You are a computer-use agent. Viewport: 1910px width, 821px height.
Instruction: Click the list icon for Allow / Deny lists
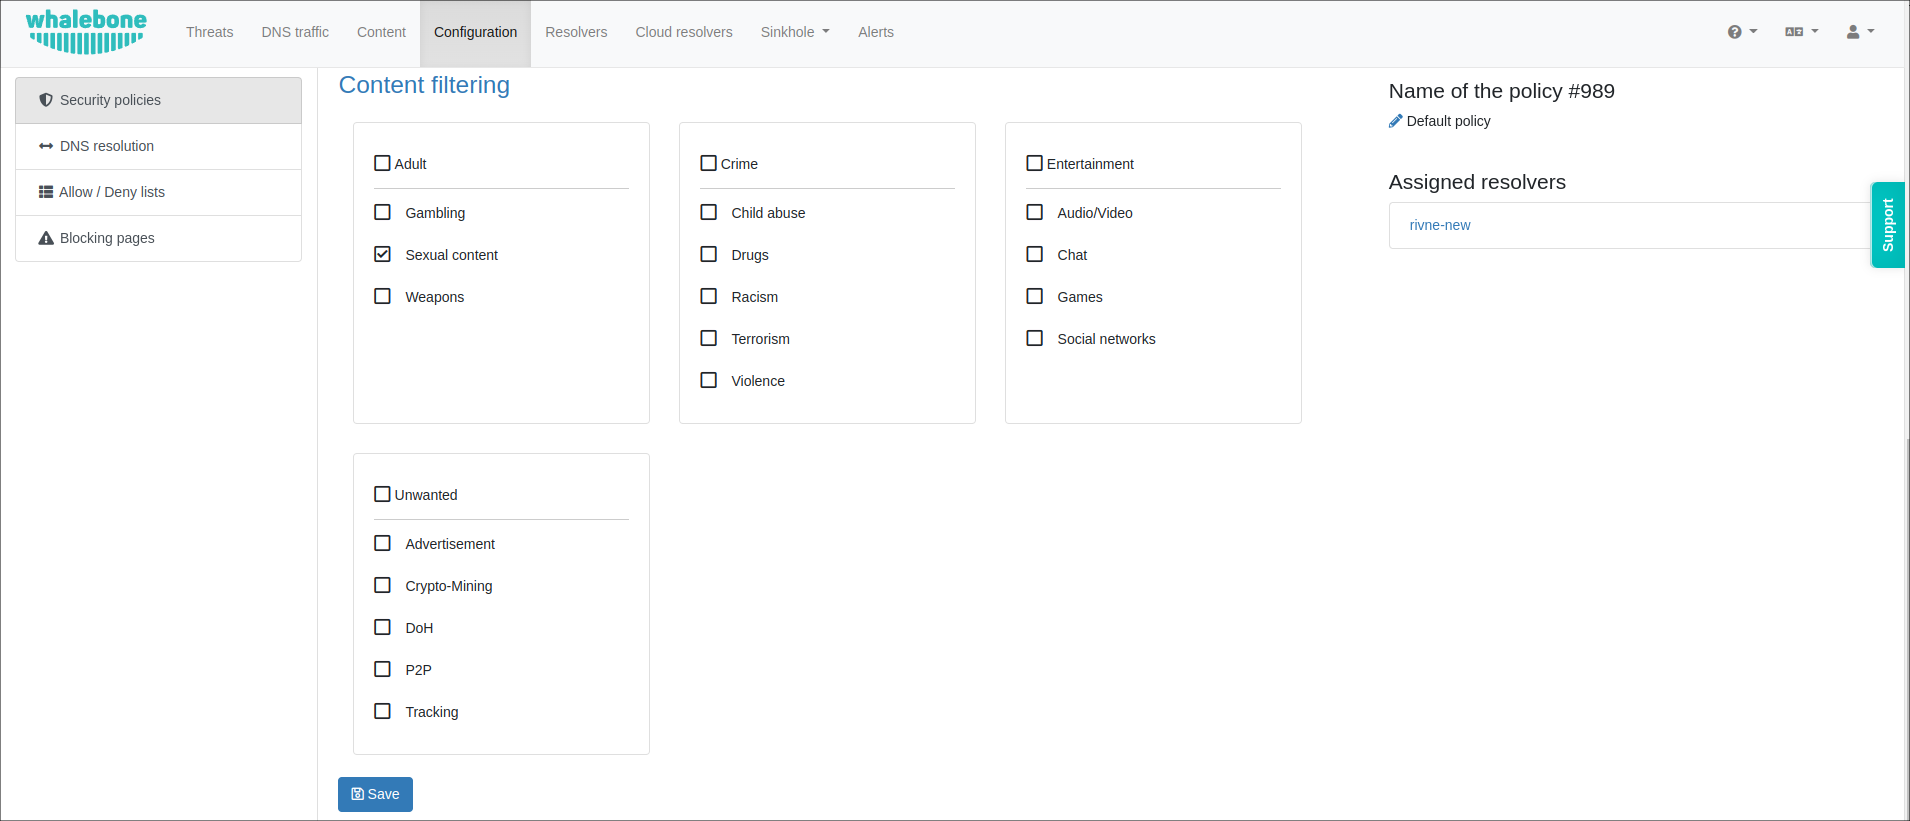[x=46, y=192]
